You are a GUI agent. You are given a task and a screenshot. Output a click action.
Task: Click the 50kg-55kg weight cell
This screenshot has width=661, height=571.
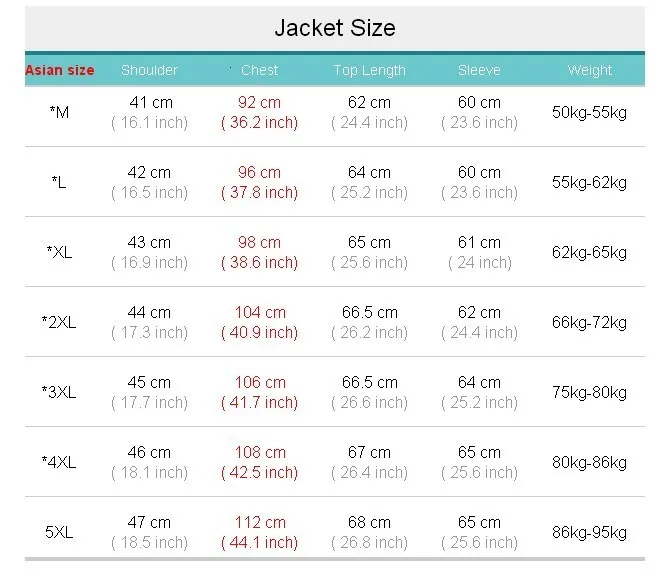(x=589, y=112)
